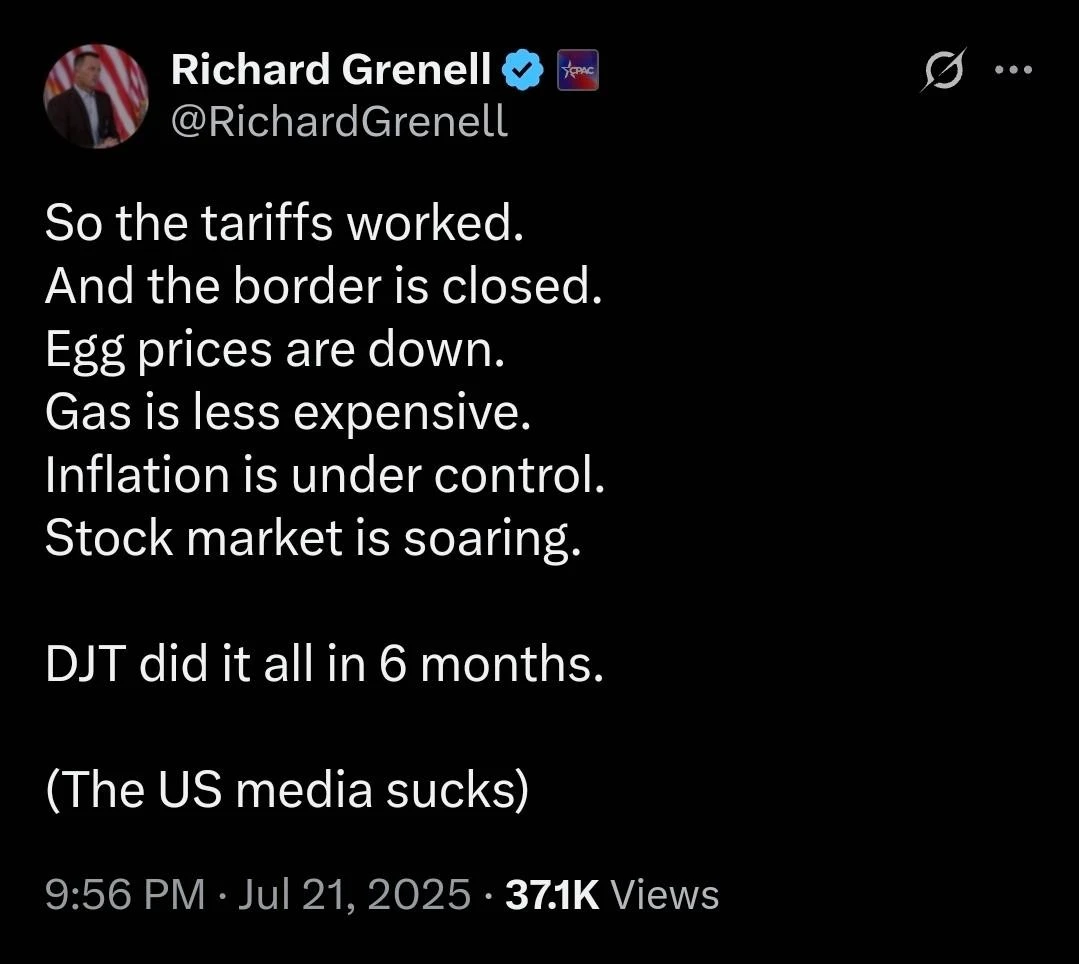Click the blue verified checkmark badge
The image size is (1079, 964).
[526, 70]
